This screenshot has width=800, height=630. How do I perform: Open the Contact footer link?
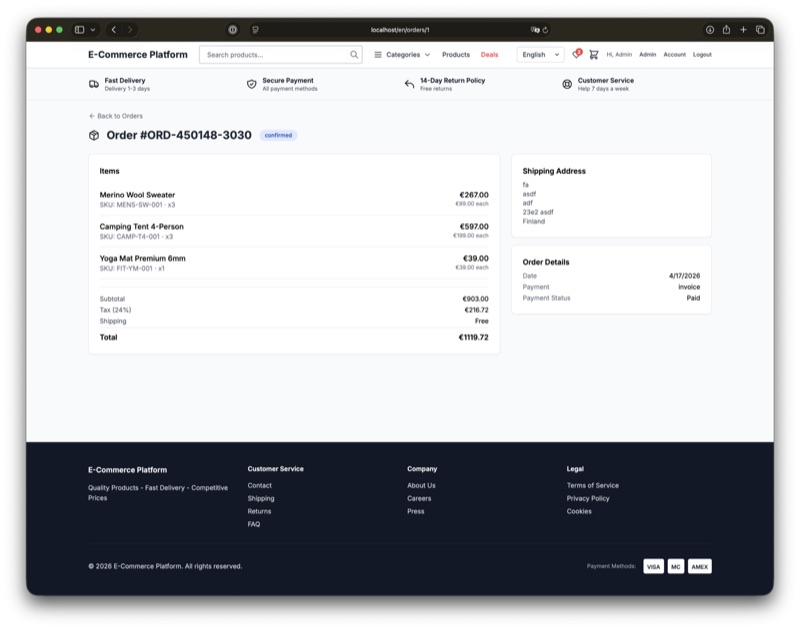pos(260,485)
